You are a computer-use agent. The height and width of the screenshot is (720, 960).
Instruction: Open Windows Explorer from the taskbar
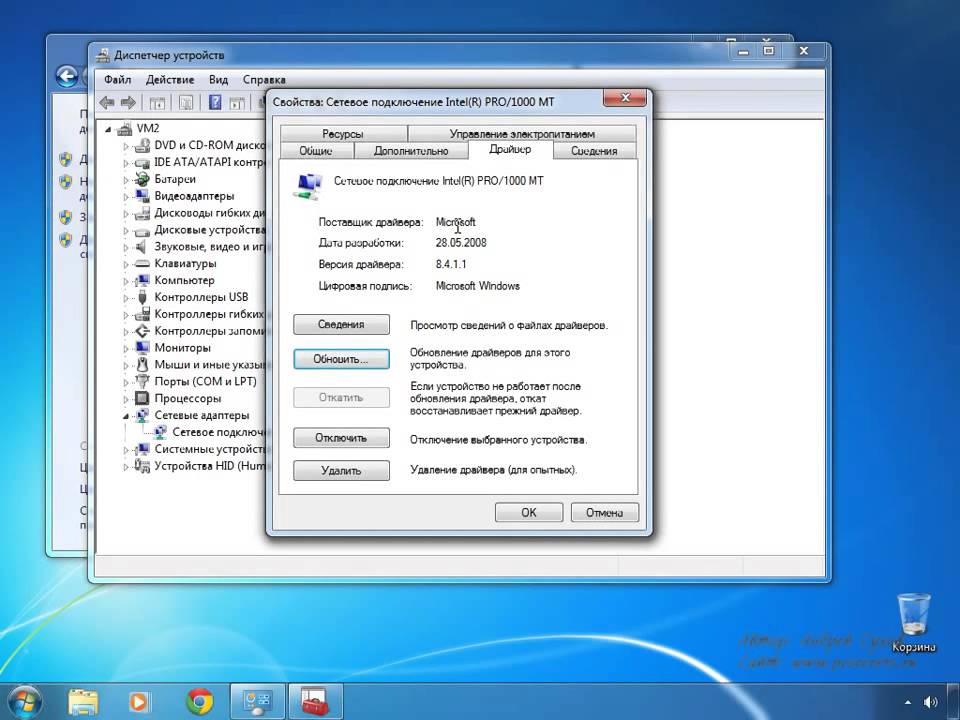click(83, 702)
